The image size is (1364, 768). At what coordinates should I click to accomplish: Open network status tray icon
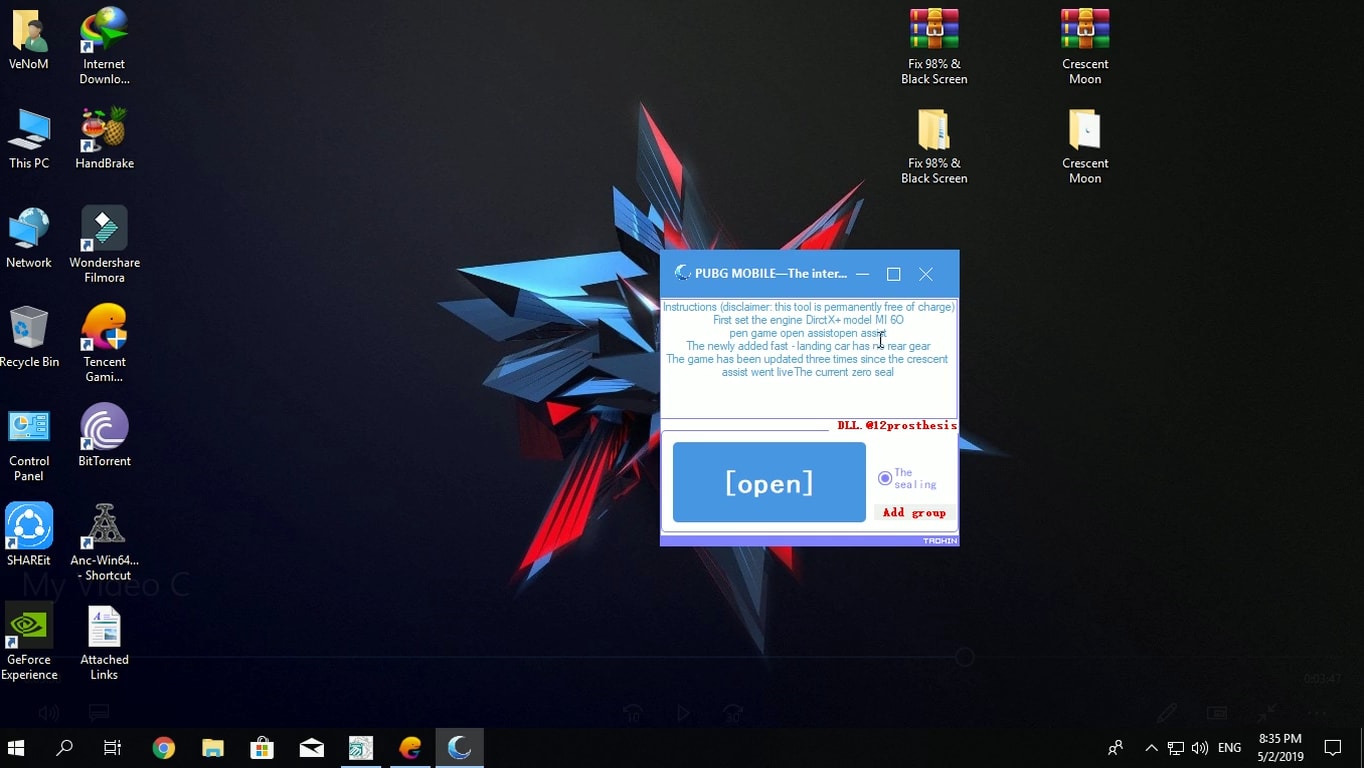pos(1176,748)
